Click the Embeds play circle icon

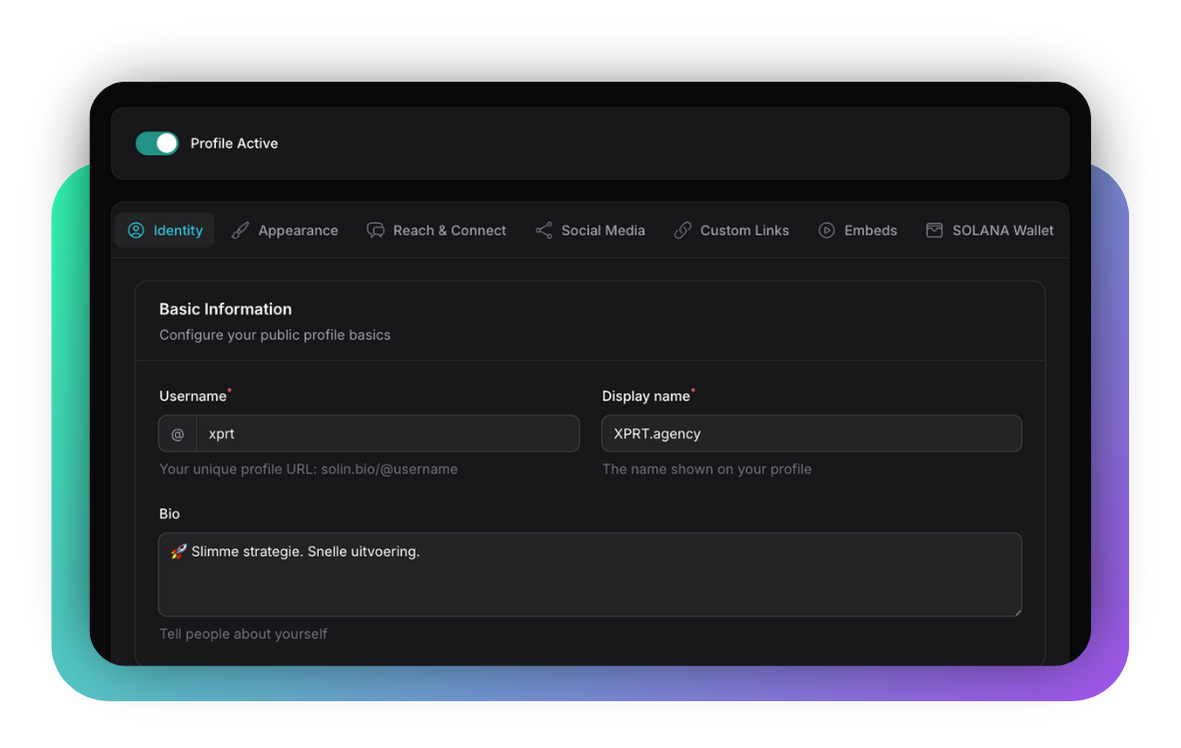tap(827, 230)
